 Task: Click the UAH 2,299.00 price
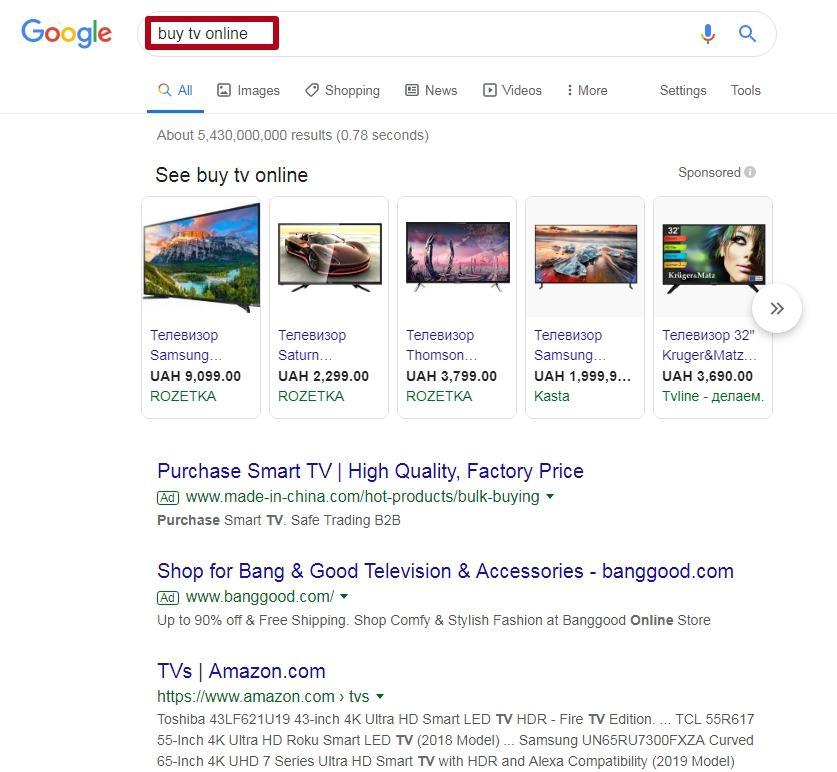(323, 376)
